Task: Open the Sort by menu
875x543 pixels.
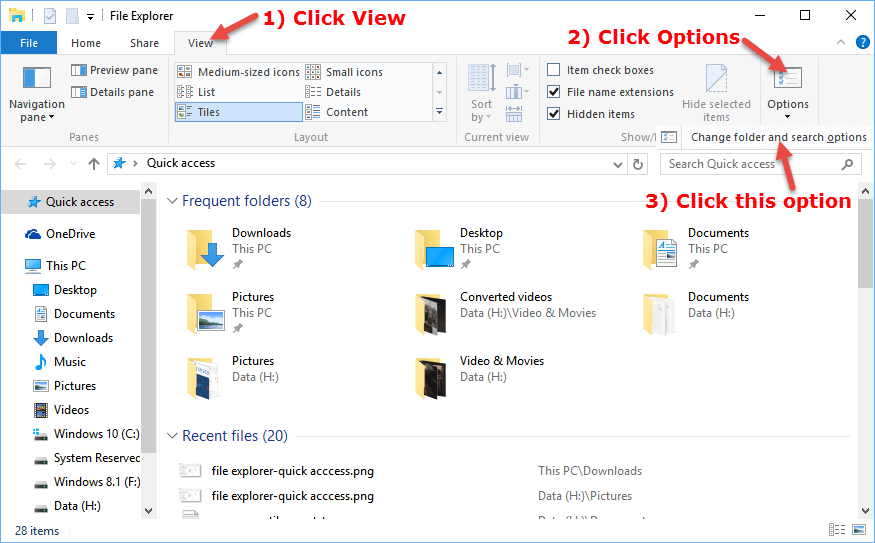Action: click(x=481, y=94)
